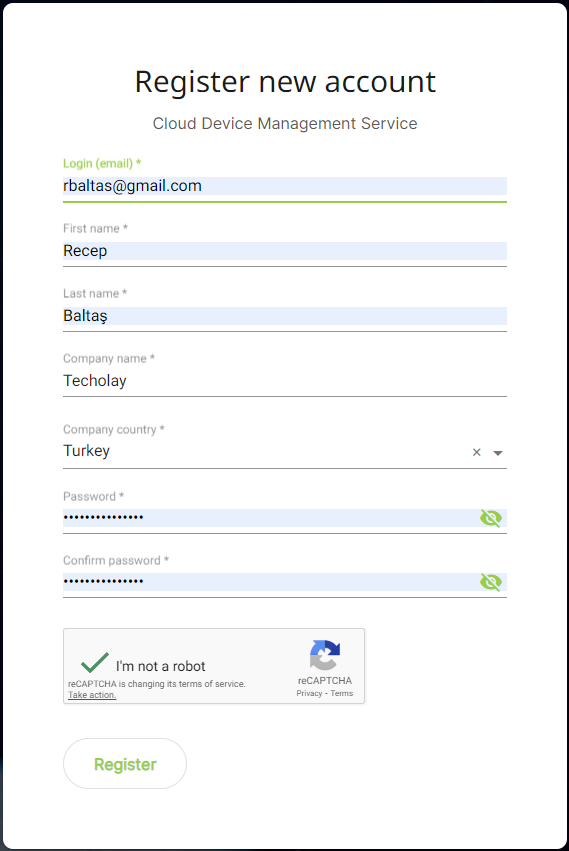Toggle the I'm not a robot checkbox
Screen dimensions: 569x851
[x=95, y=663]
